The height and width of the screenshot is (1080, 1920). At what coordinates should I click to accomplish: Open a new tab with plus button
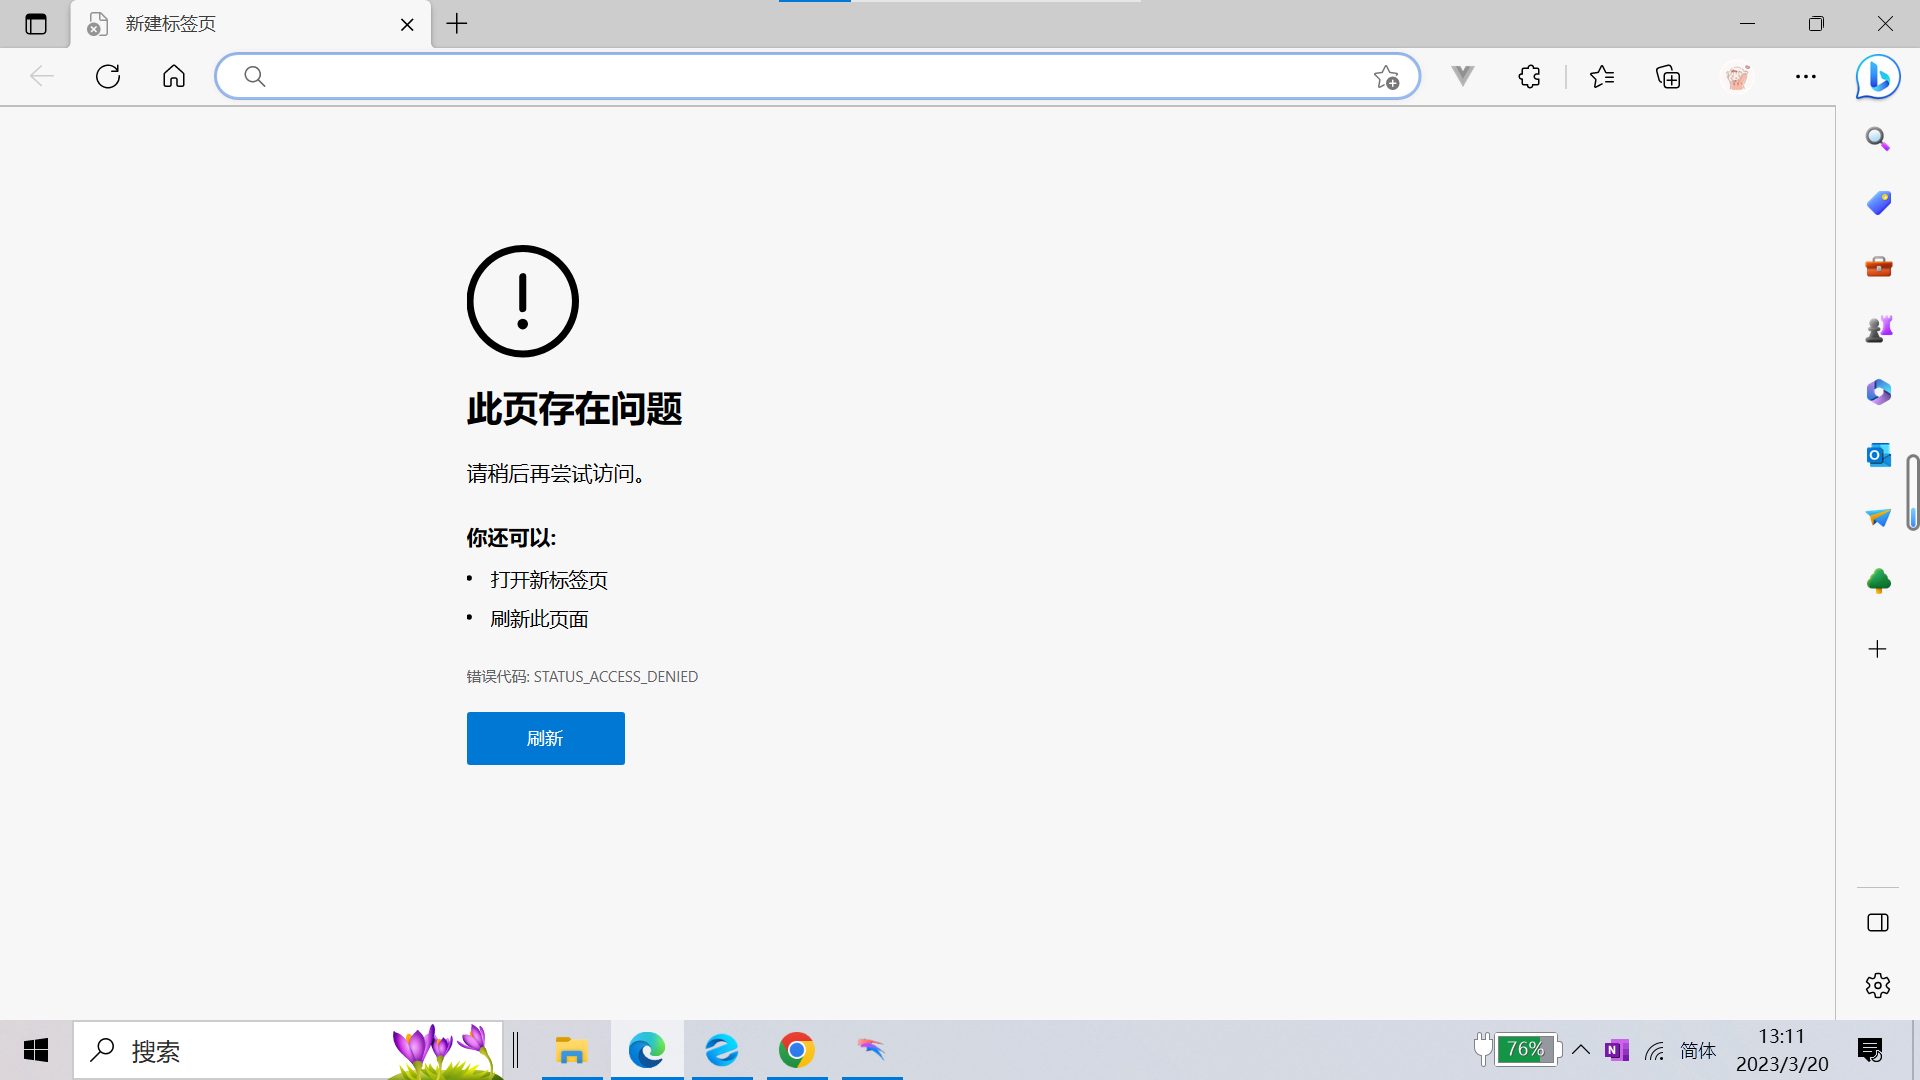coord(457,24)
